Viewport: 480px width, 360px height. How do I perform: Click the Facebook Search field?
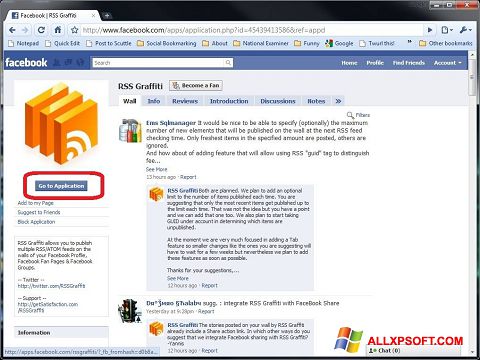click(x=158, y=63)
